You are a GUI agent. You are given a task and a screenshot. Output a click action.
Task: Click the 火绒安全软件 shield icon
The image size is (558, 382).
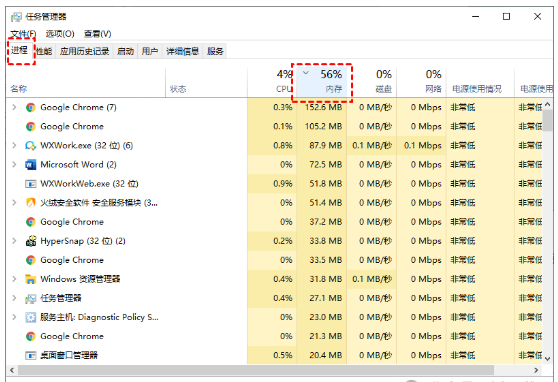pos(31,203)
